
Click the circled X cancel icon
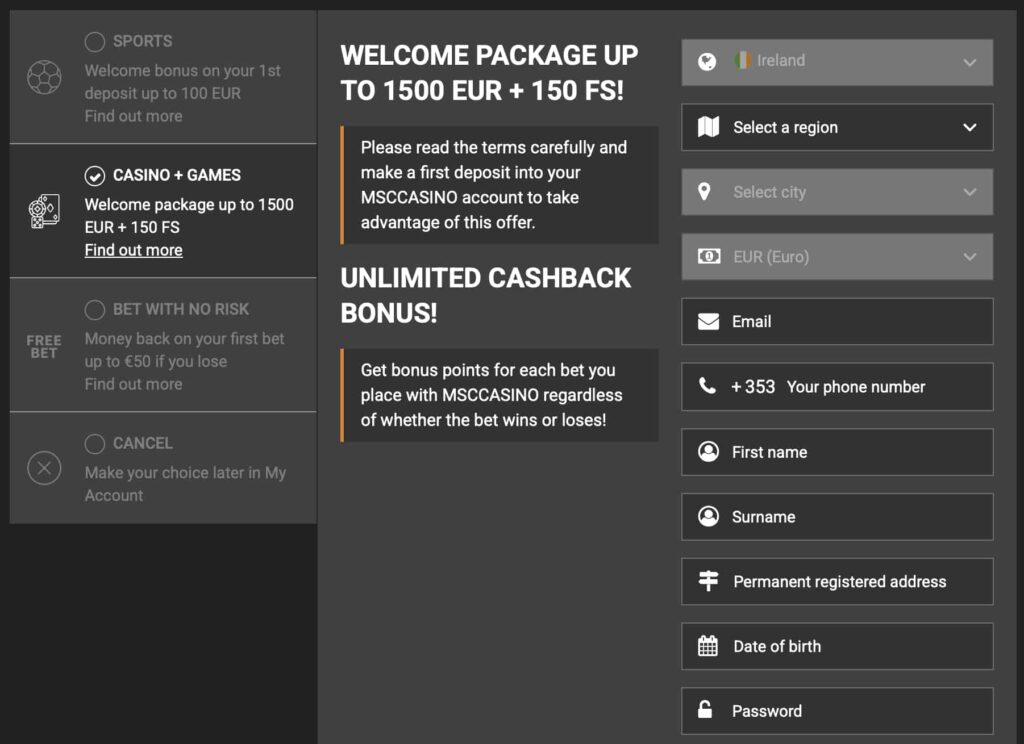coord(44,468)
